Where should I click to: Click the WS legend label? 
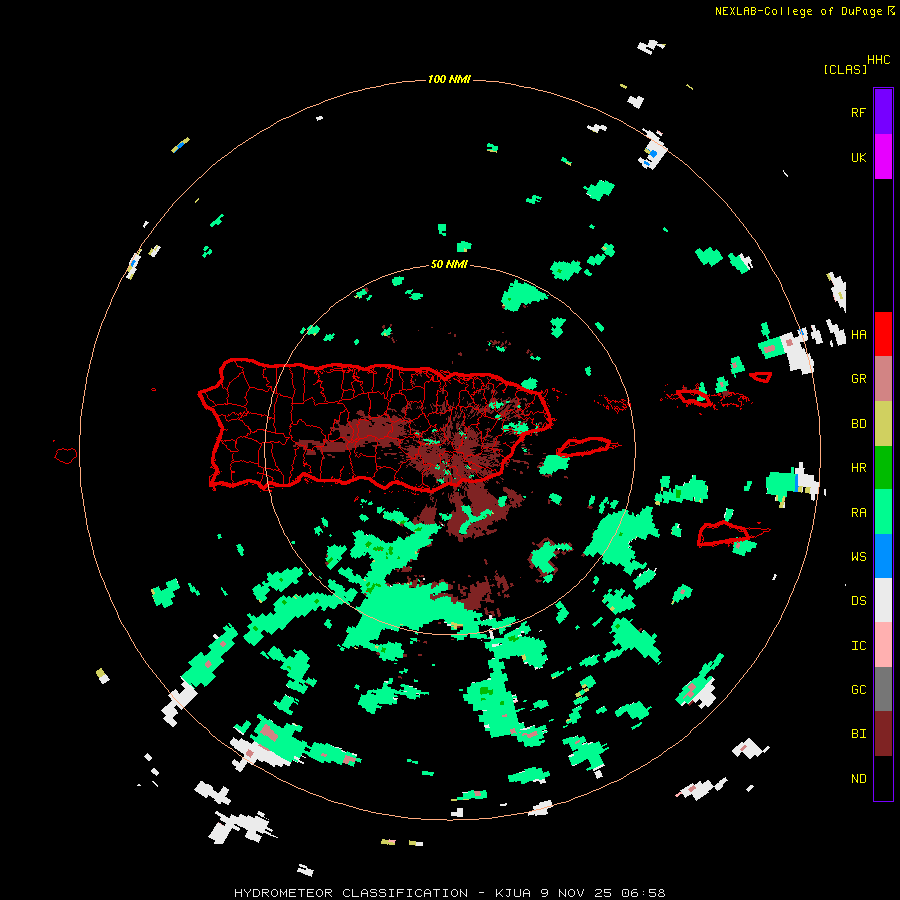pyautogui.click(x=858, y=556)
